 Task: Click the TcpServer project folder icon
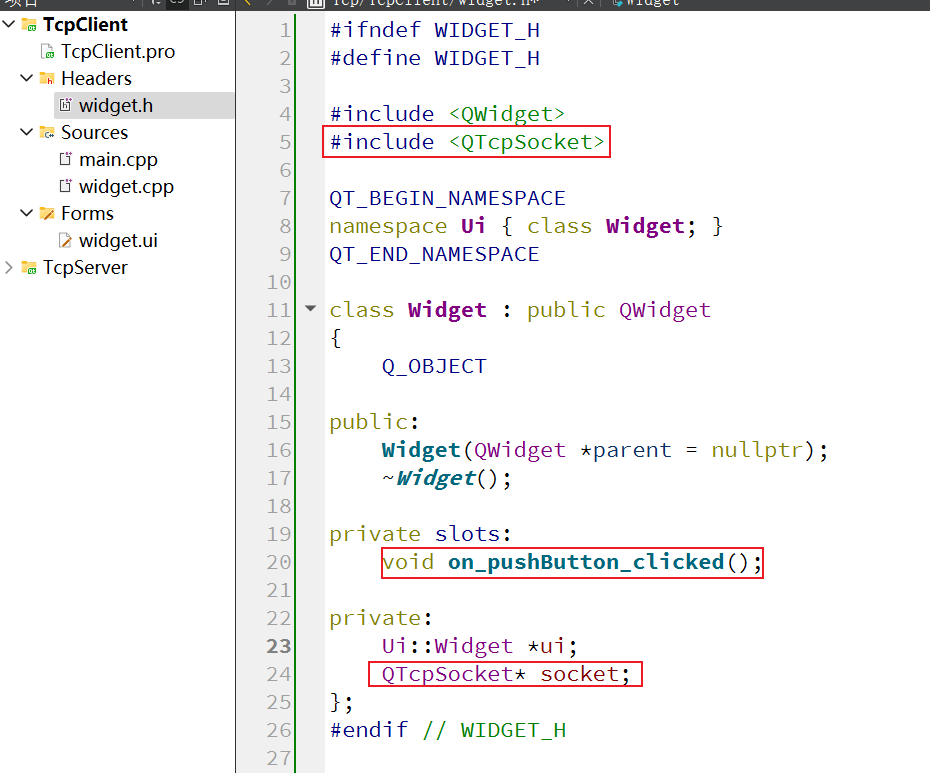(x=29, y=268)
